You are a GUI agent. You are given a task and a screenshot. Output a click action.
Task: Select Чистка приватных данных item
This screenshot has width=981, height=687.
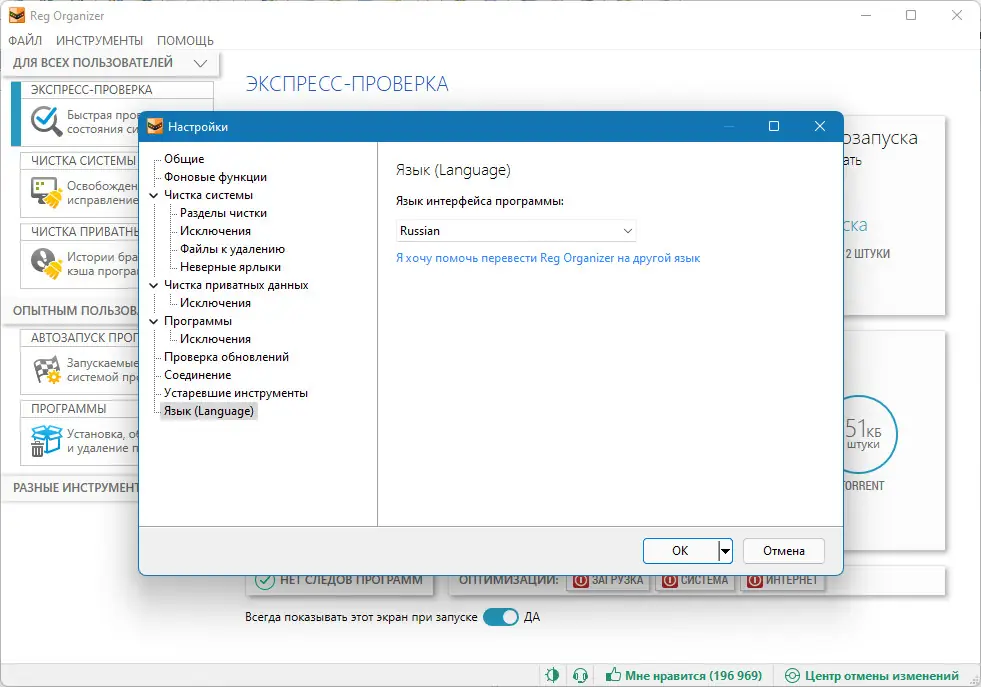tap(236, 285)
